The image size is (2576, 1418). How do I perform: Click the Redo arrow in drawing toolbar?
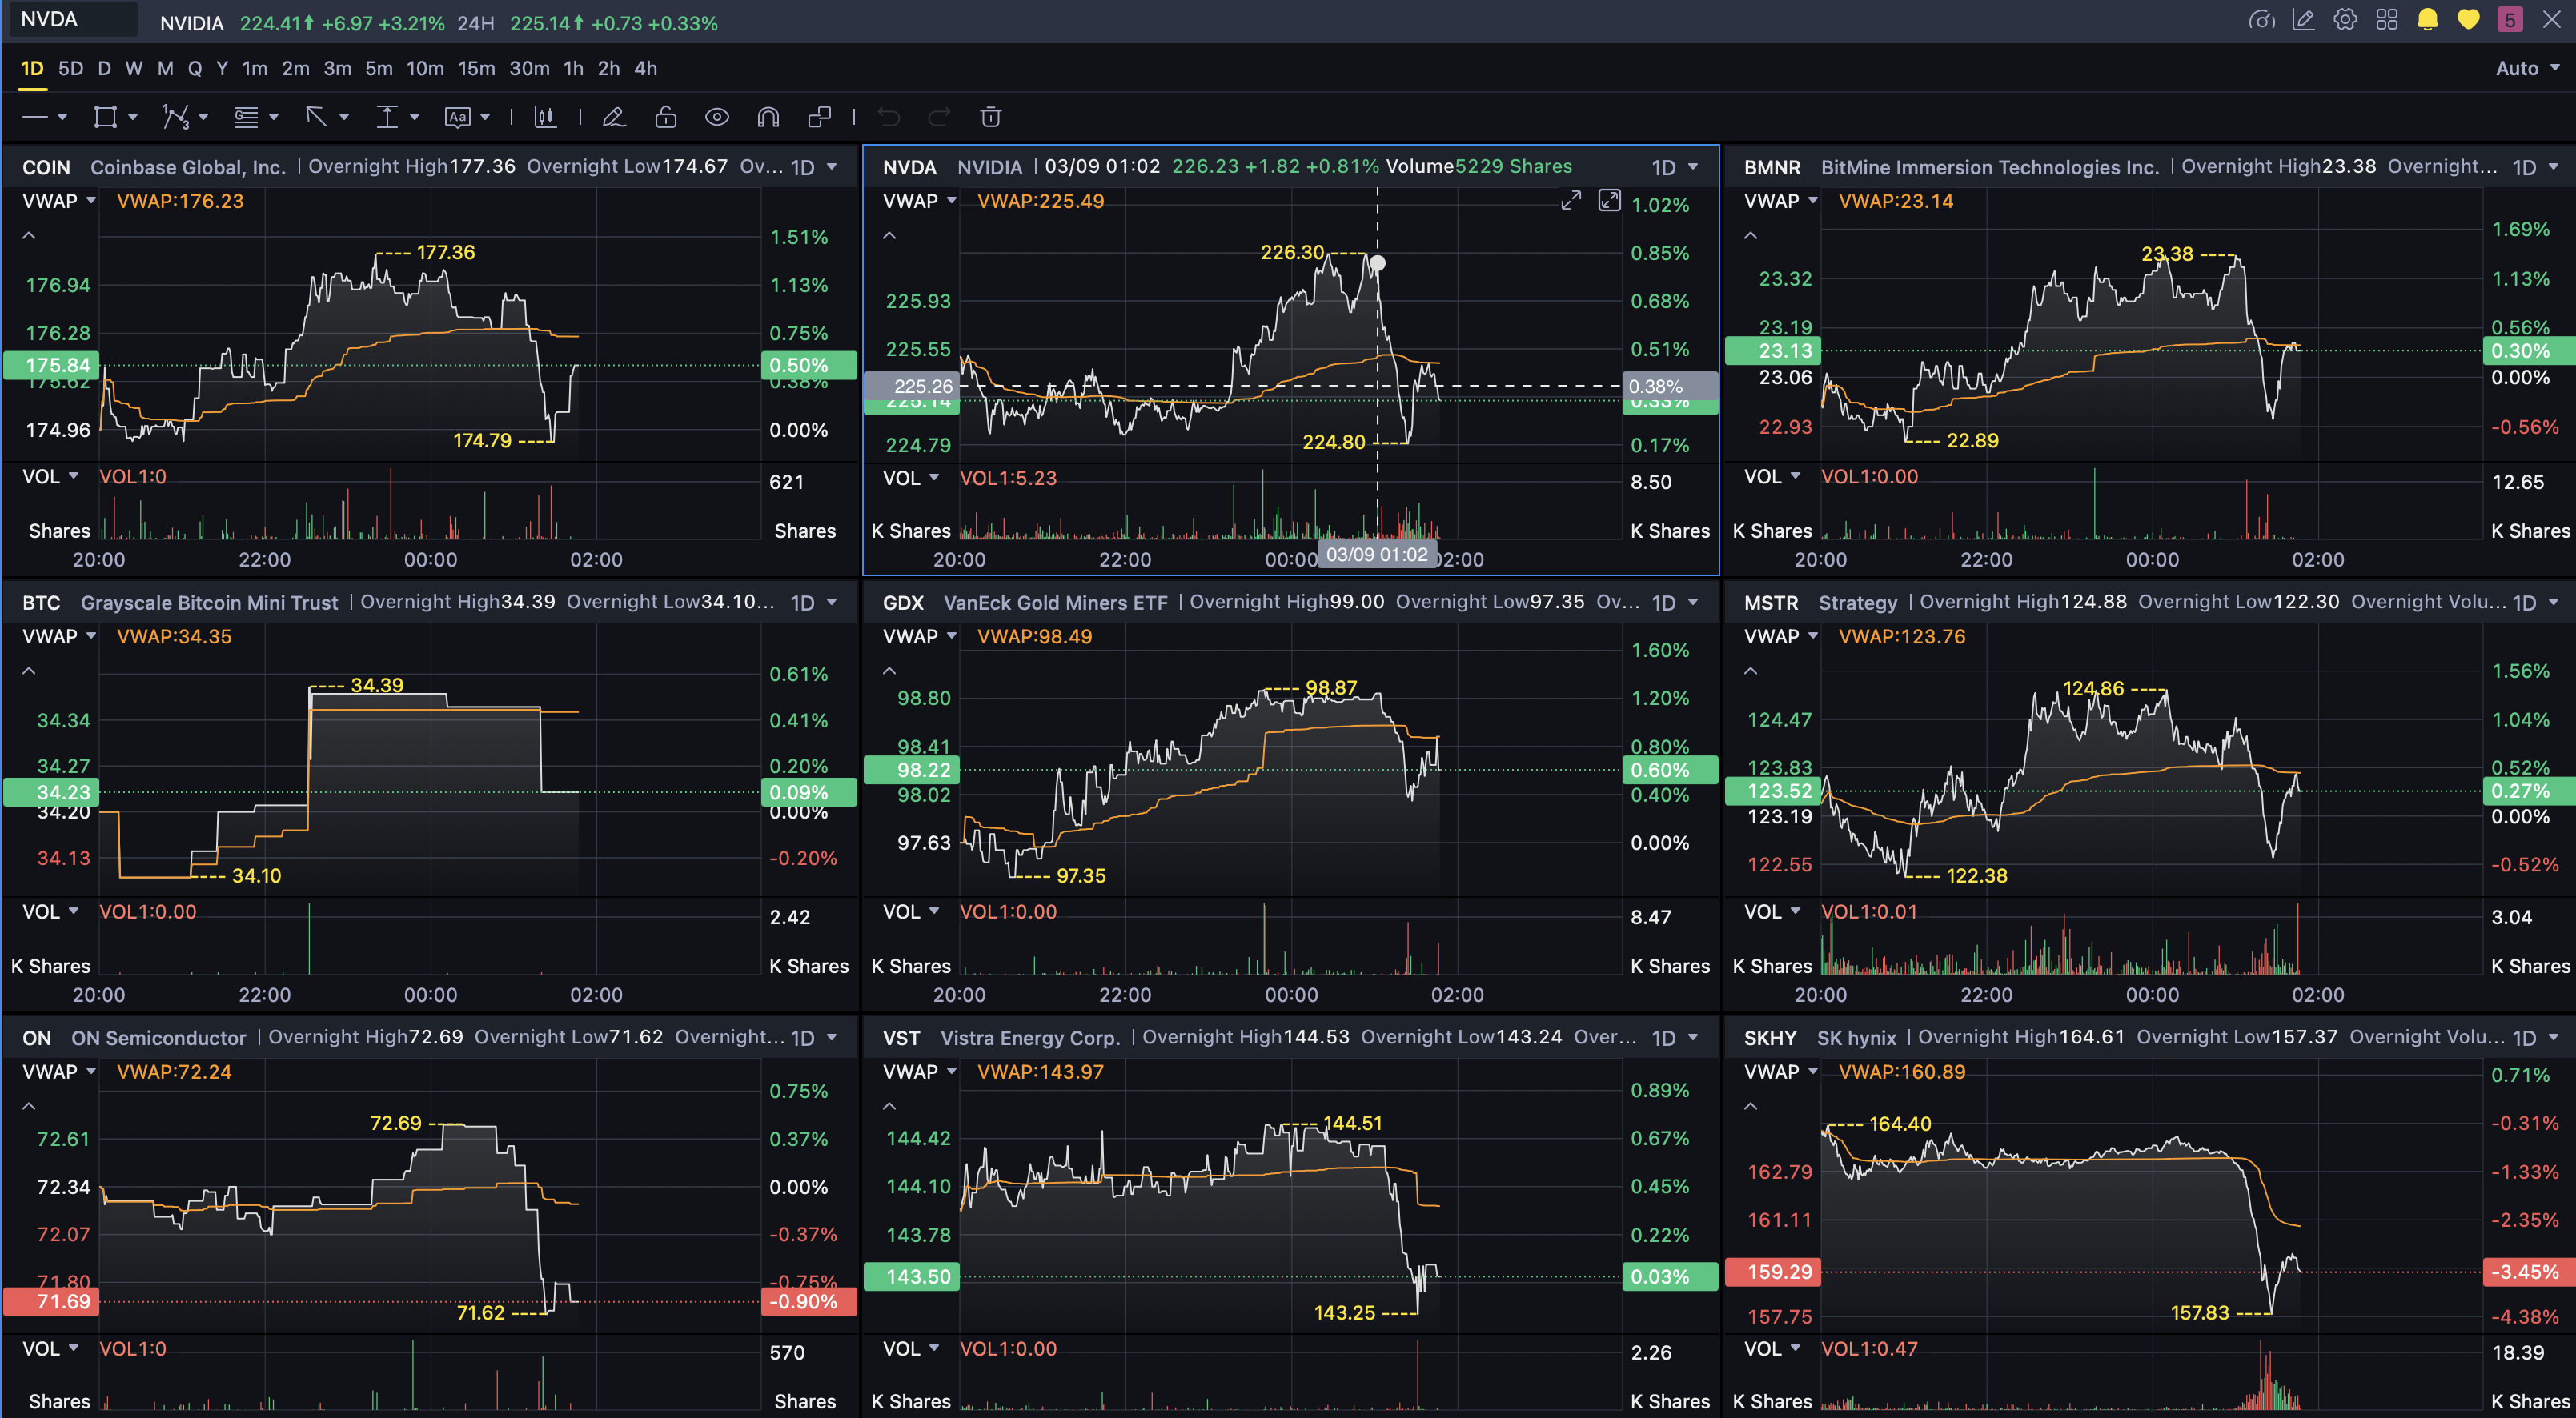[939, 117]
